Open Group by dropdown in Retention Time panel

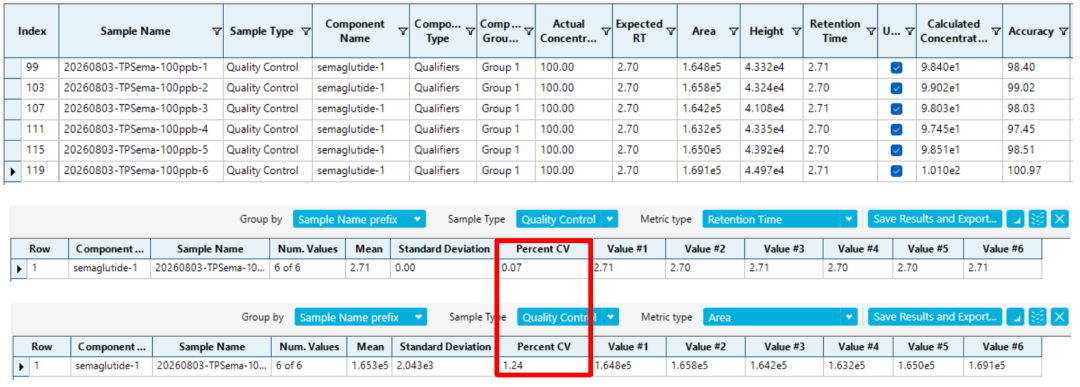(359, 219)
